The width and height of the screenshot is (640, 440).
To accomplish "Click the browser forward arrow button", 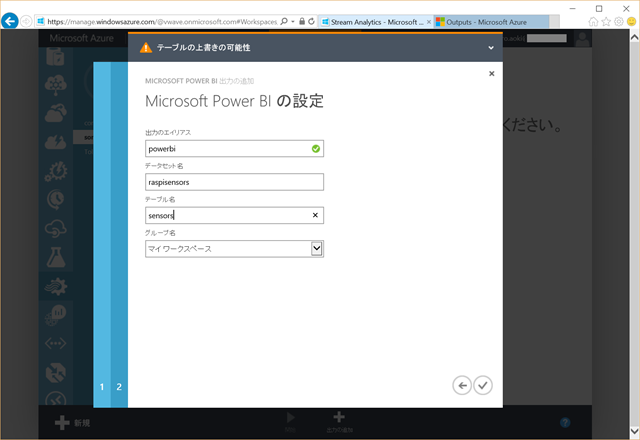I will [26, 21].
